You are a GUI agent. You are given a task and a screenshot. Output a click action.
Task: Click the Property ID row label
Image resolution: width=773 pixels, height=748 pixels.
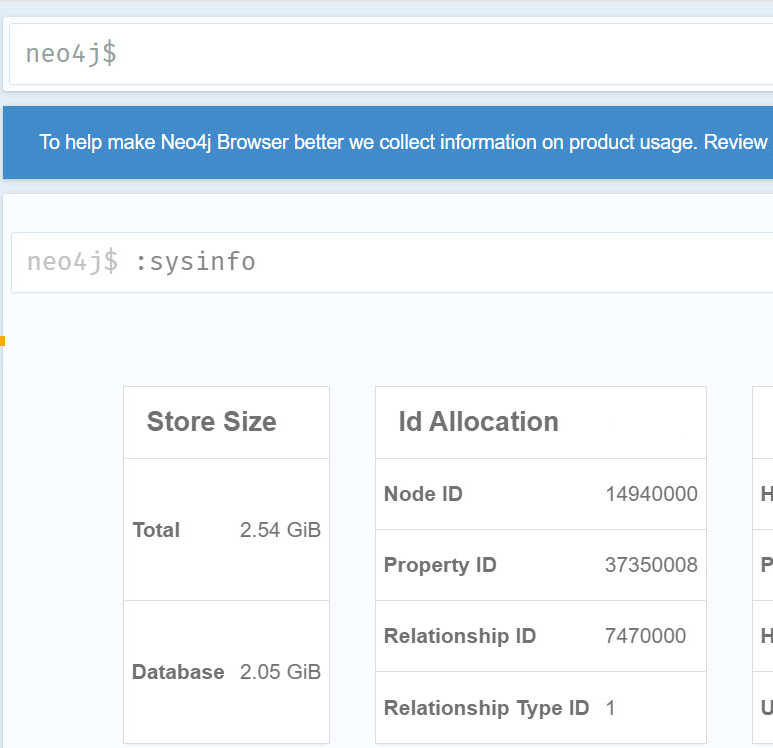pyautogui.click(x=440, y=565)
